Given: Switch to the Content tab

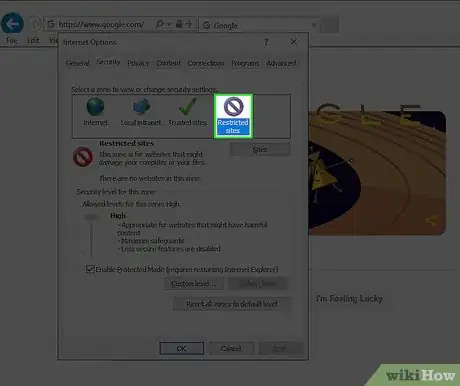Looking at the screenshot, I should [x=168, y=63].
